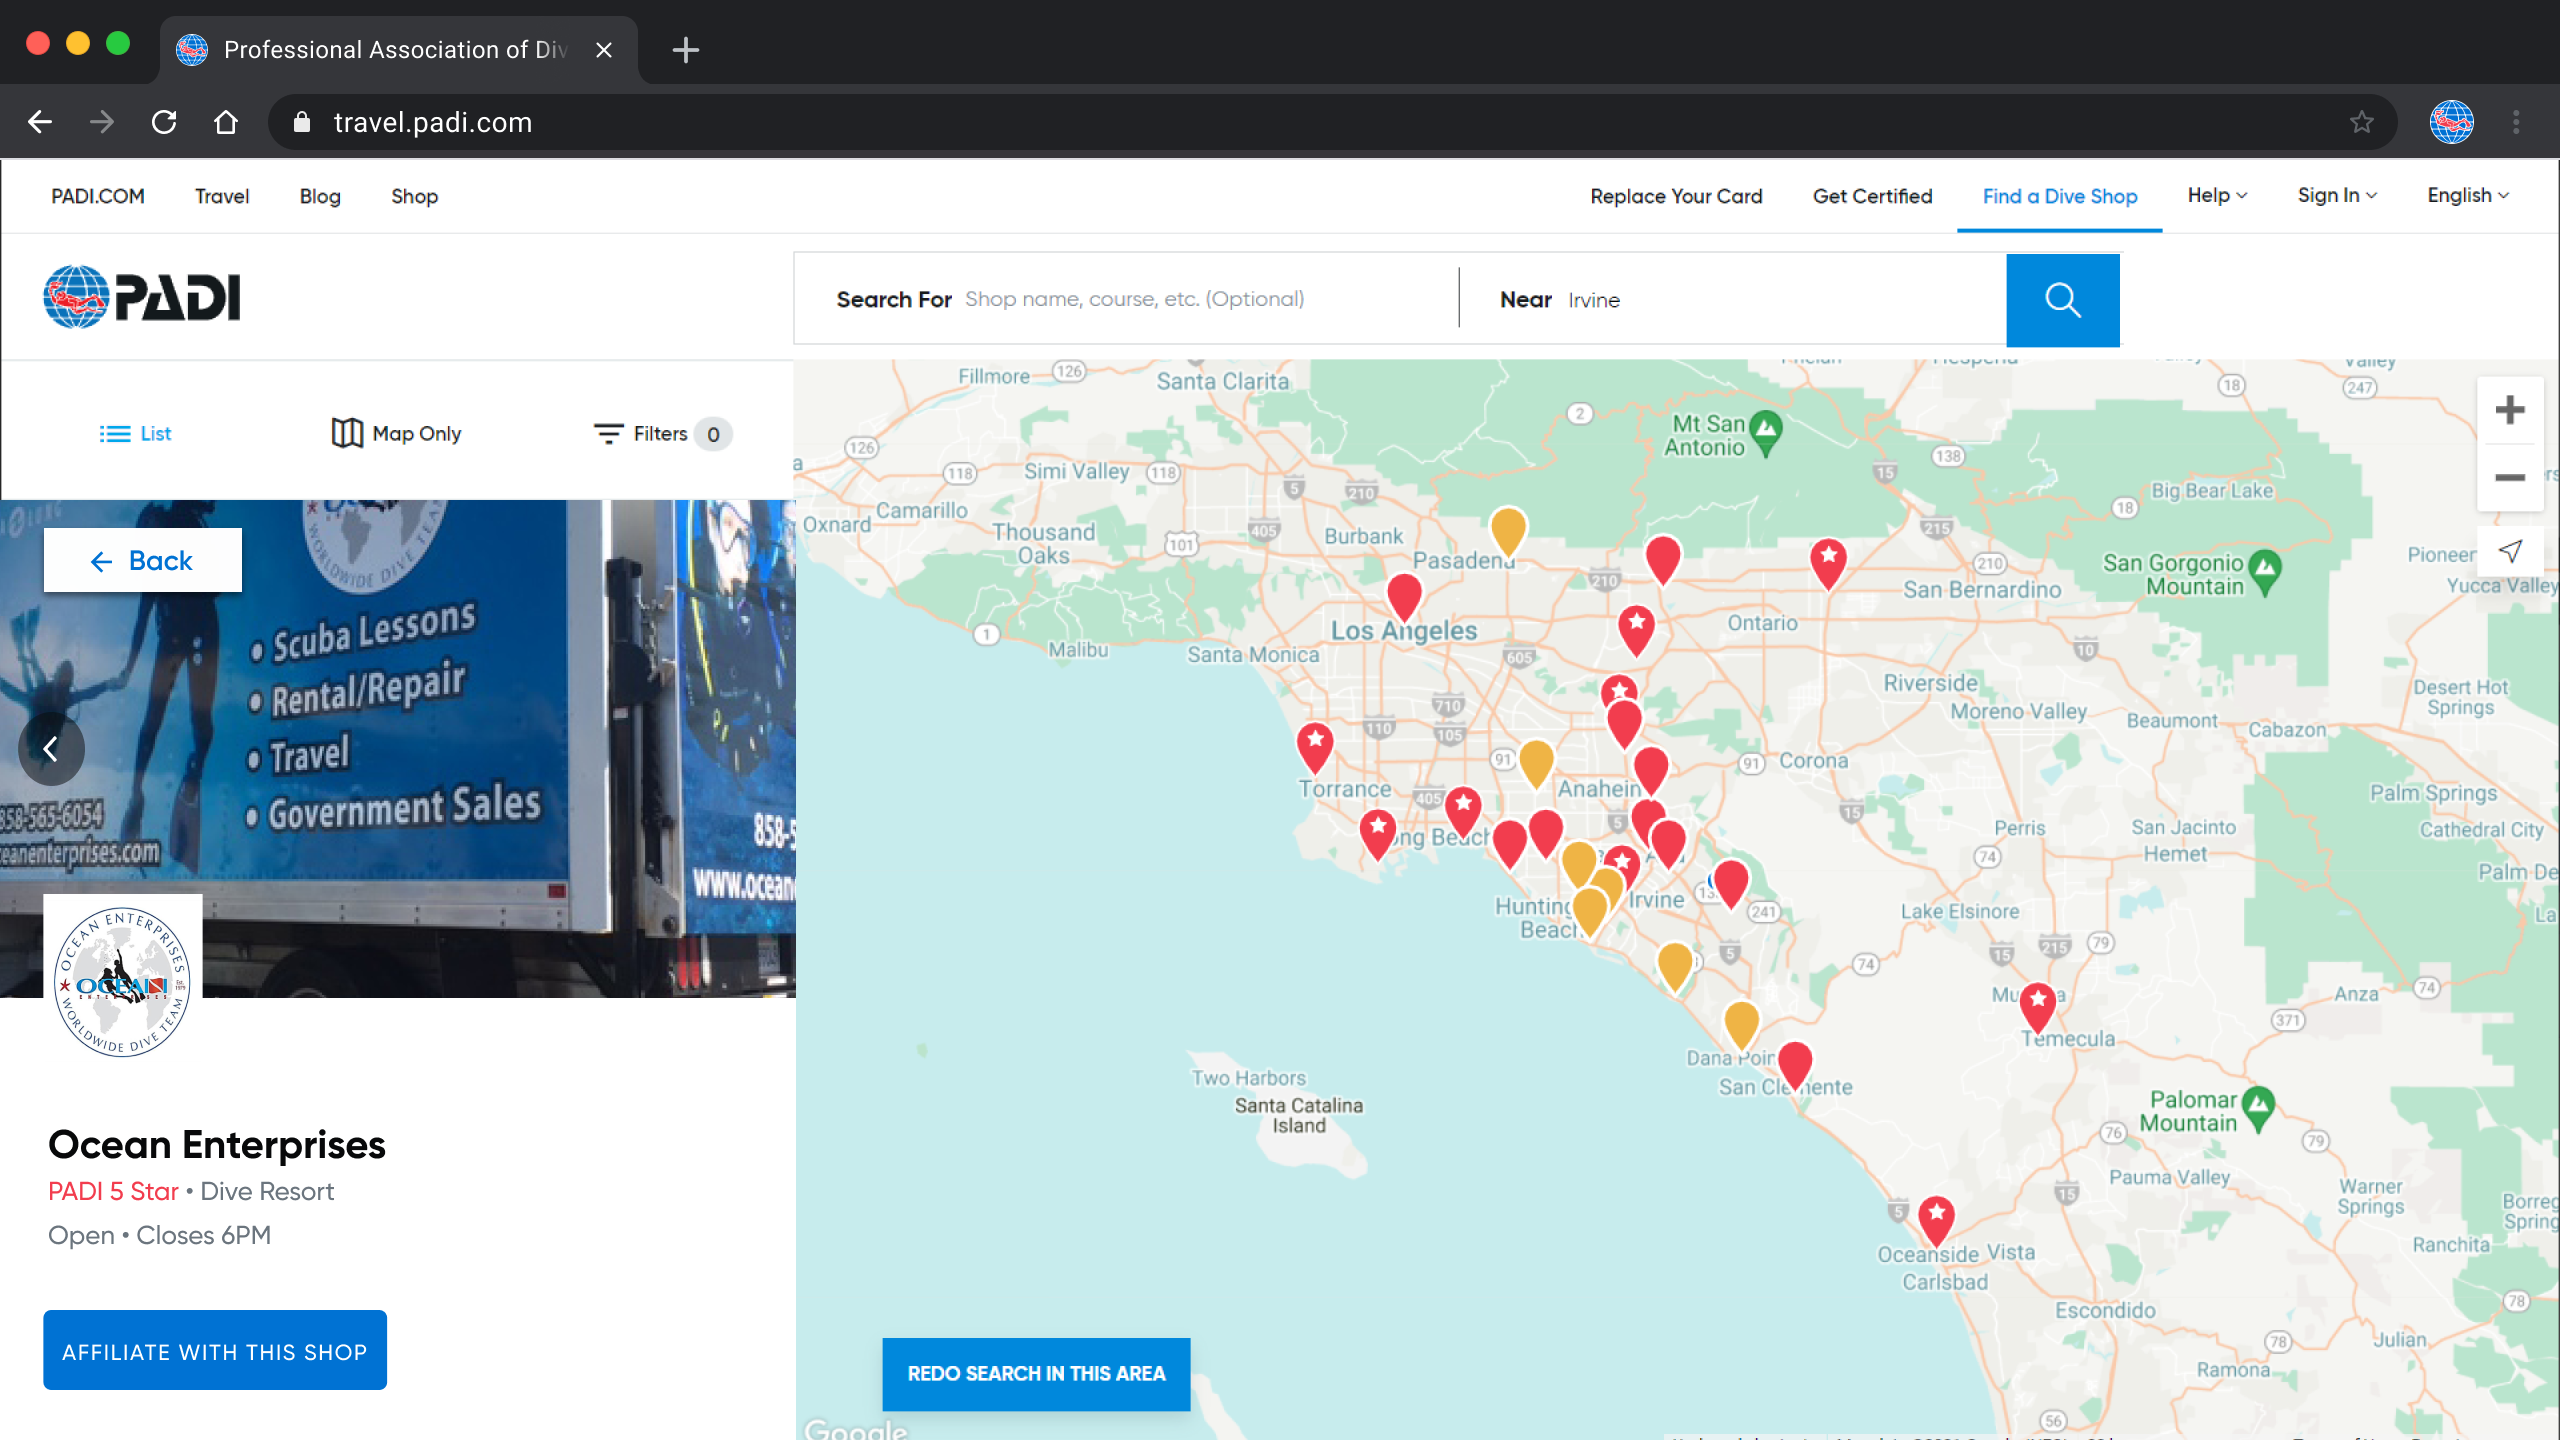Go to the Travel menu item
This screenshot has width=2560, height=1440.
[x=222, y=197]
